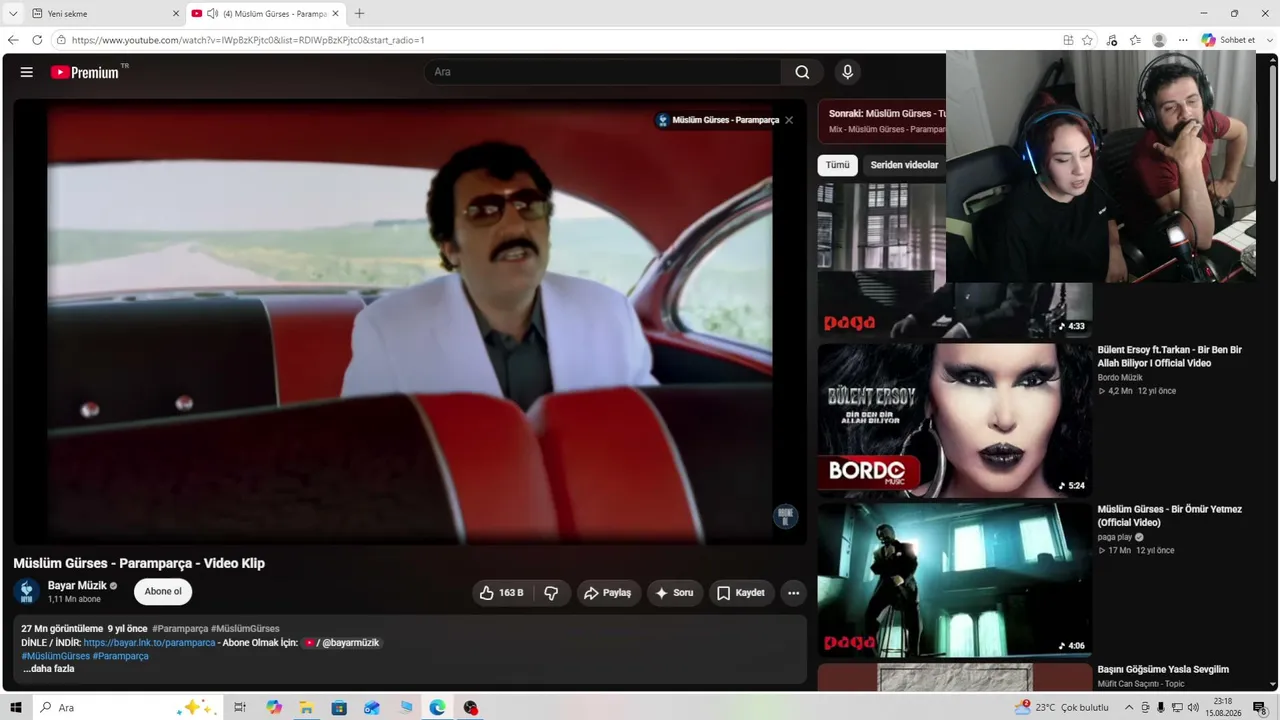Like the video showing 163 B
The image size is (1280, 720).
pos(502,593)
